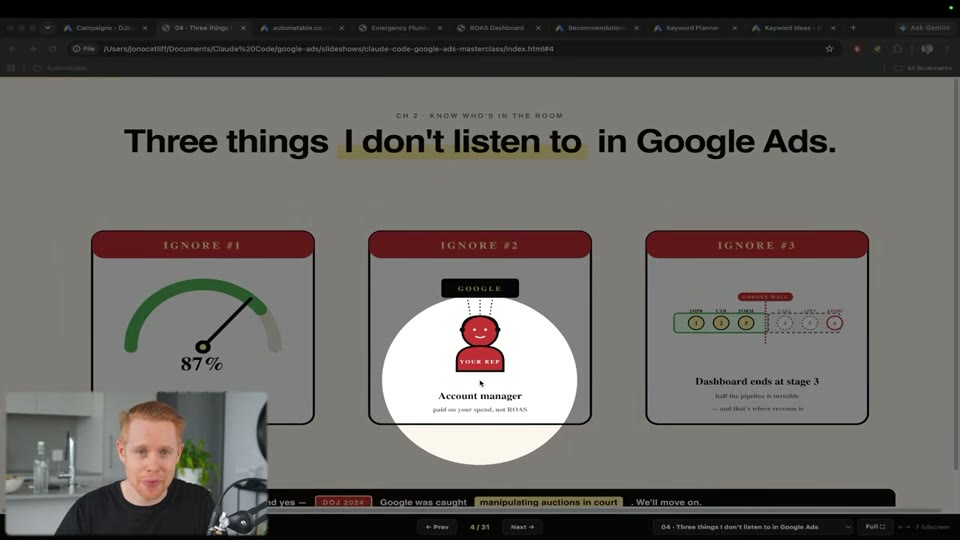Click 'manipulating auctions in court' highlight
The width and height of the screenshot is (960, 540).
coord(549,502)
